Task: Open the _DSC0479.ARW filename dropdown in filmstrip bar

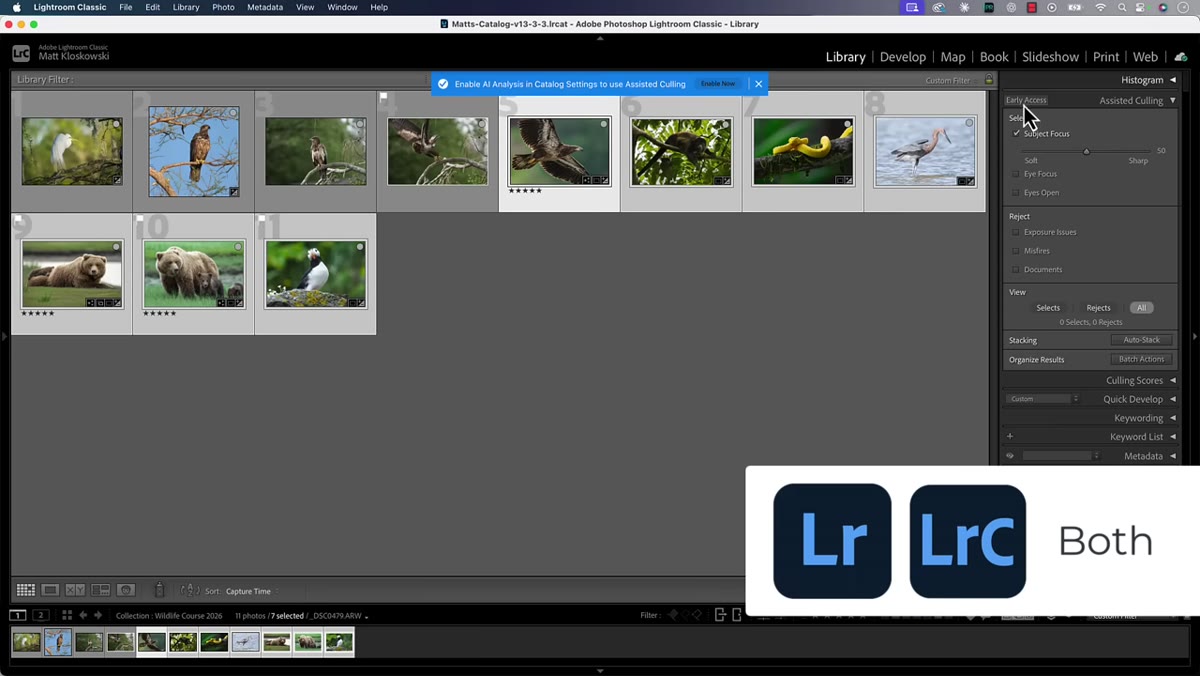Action: 340,616
